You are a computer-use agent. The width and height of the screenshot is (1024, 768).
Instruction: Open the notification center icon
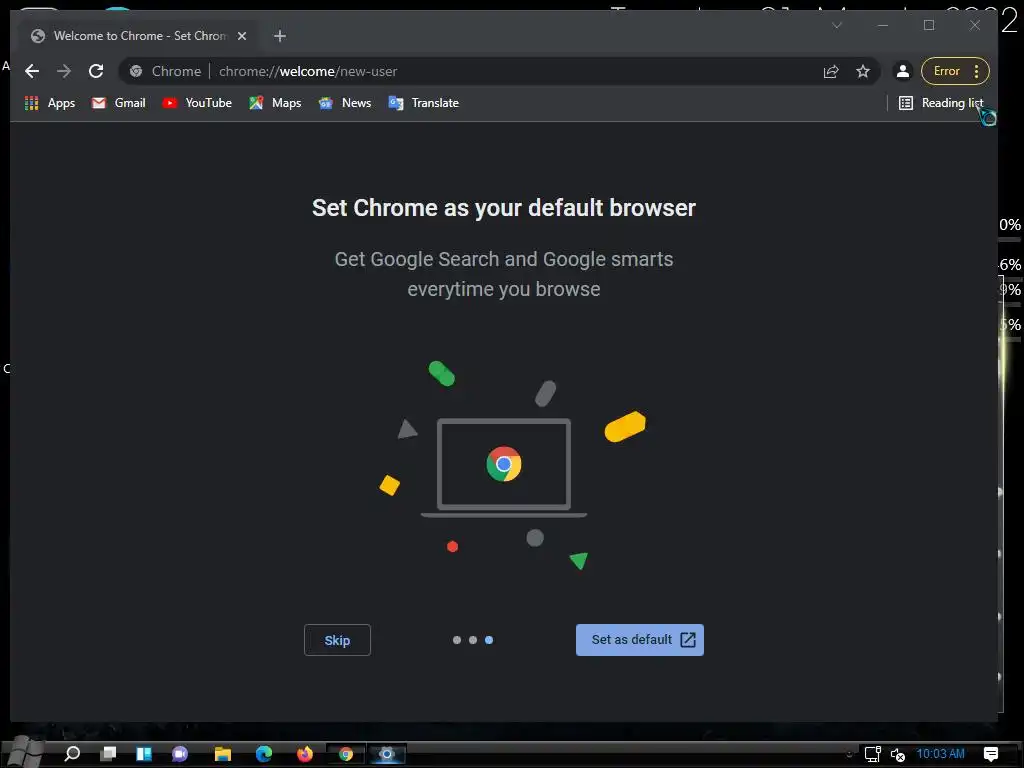pyautogui.click(x=991, y=754)
